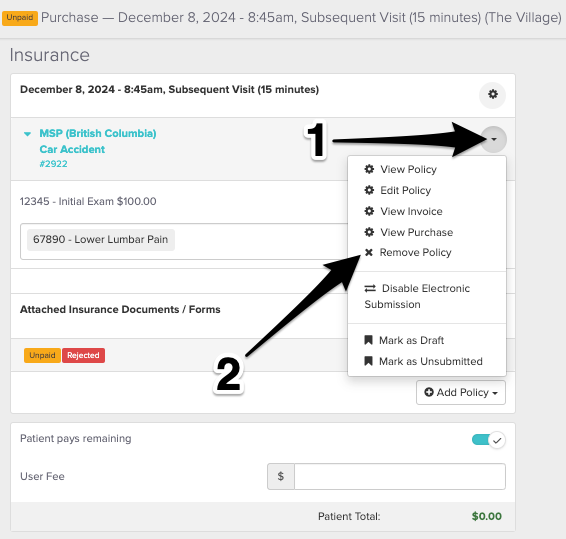Select Disable Electronic Submission
The image size is (566, 539).
pyautogui.click(x=417, y=296)
